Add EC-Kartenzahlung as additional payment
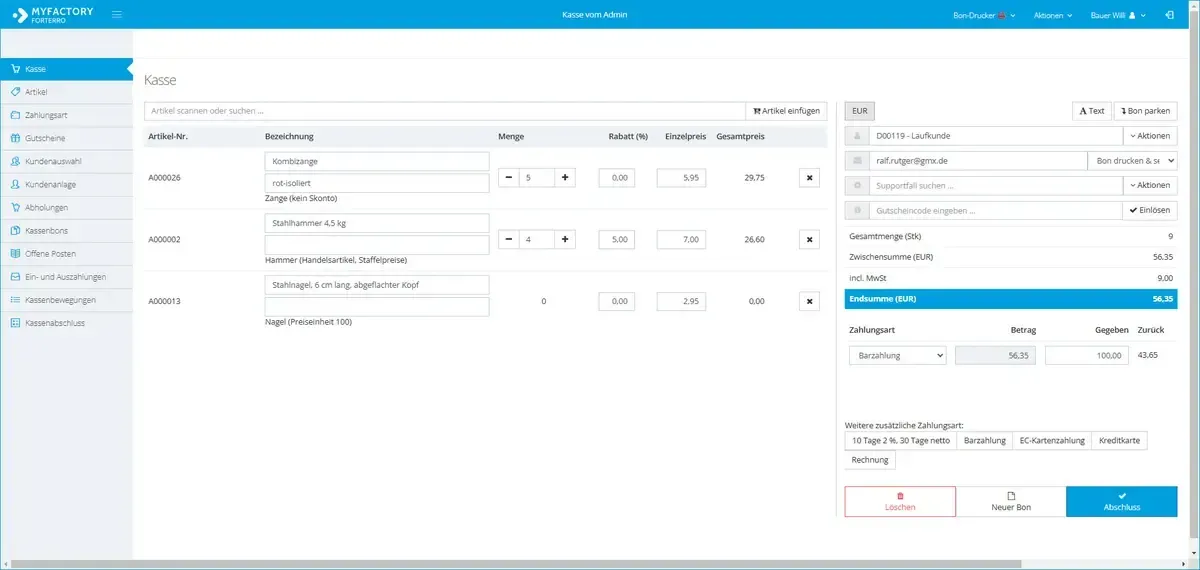 coord(1051,440)
